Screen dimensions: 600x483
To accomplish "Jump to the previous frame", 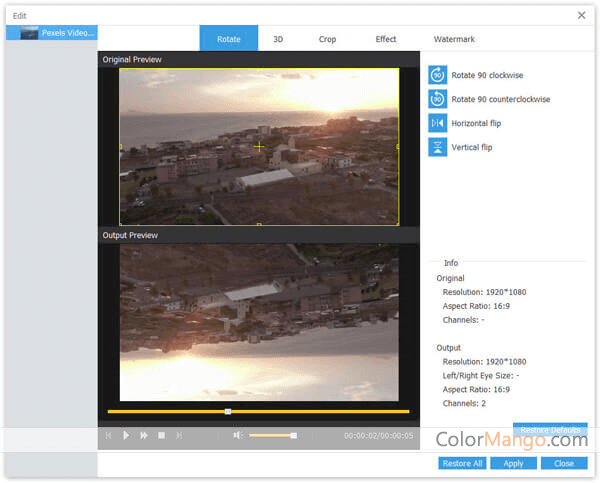I will click(108, 435).
